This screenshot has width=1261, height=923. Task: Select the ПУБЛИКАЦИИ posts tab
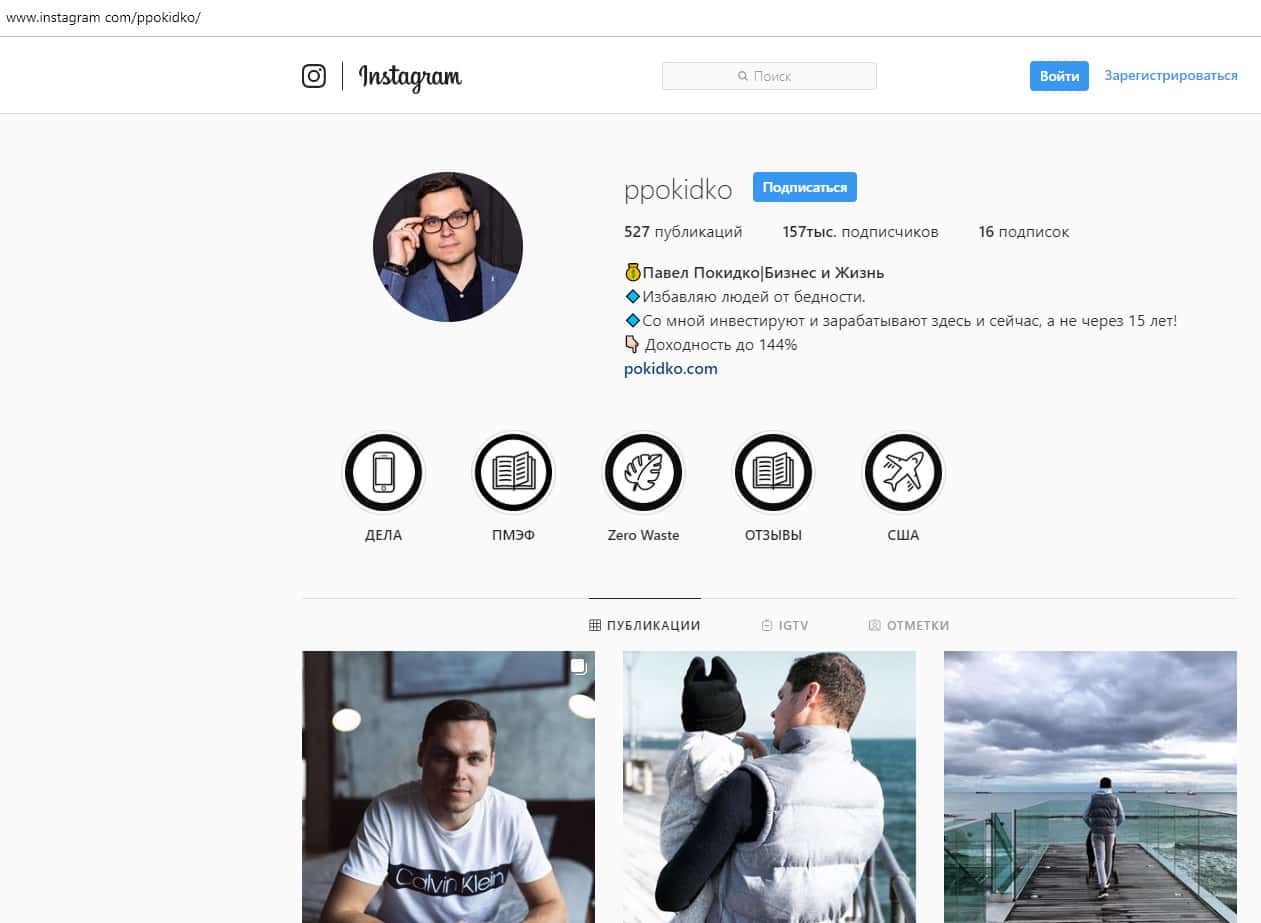point(645,625)
